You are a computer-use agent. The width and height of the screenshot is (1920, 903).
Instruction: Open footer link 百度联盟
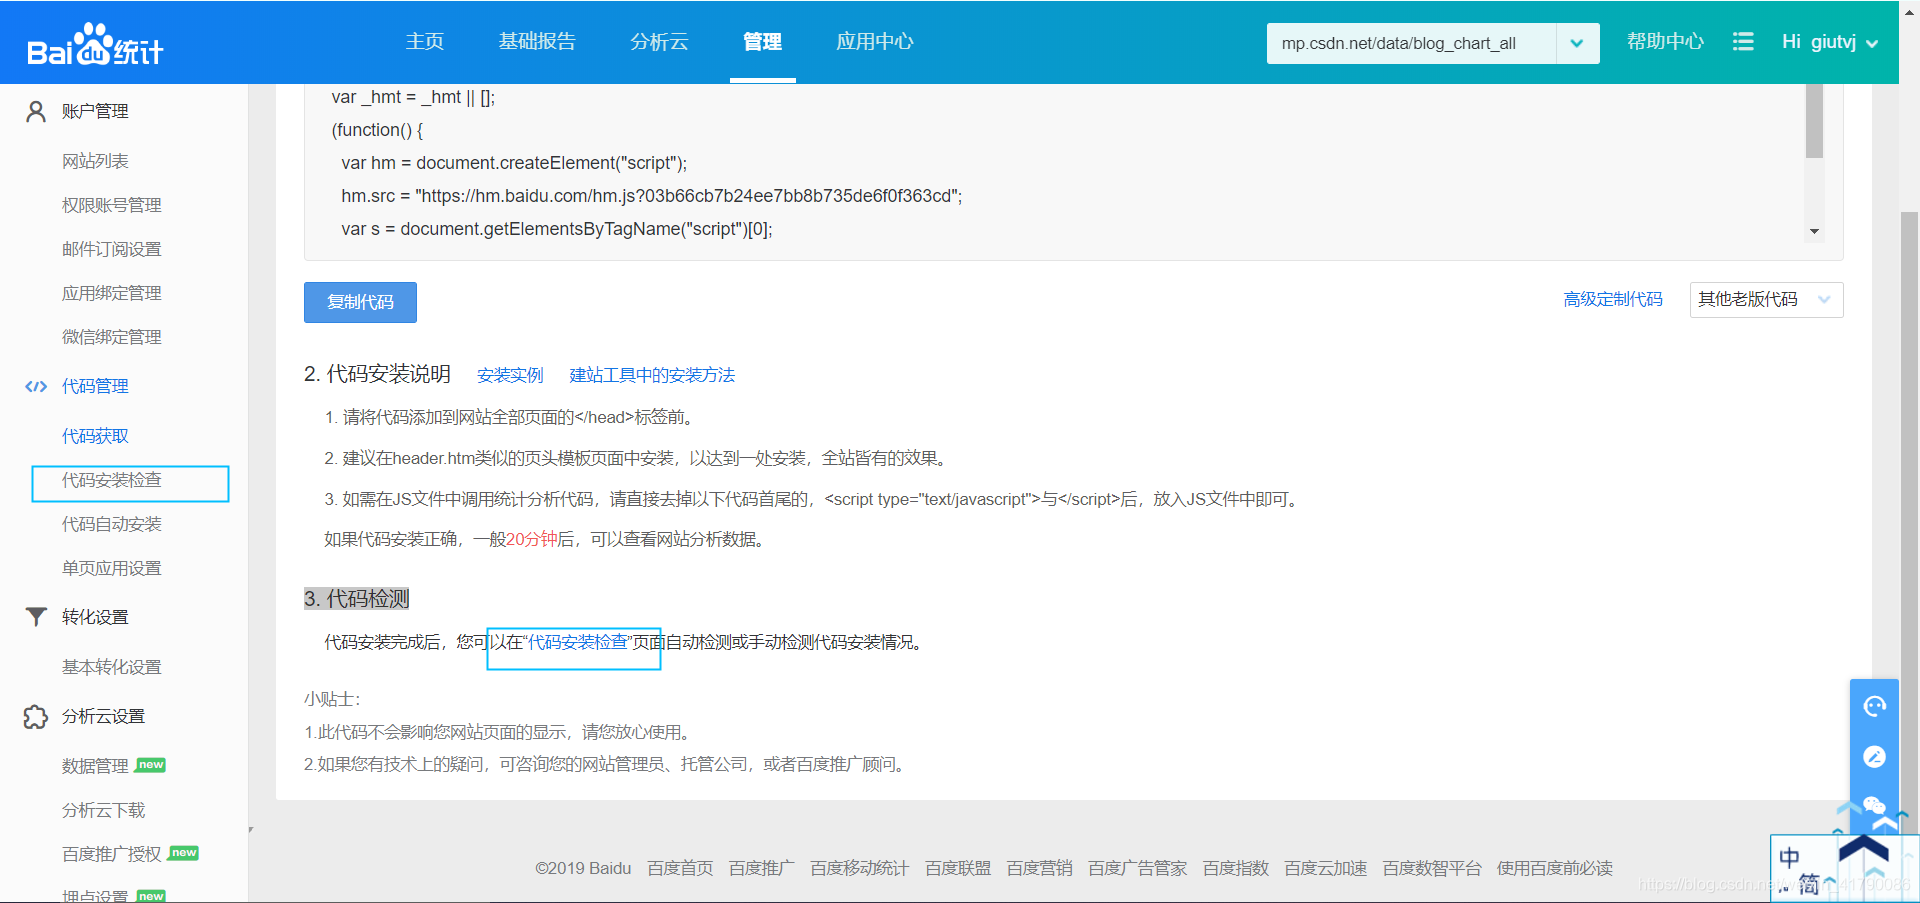(958, 868)
